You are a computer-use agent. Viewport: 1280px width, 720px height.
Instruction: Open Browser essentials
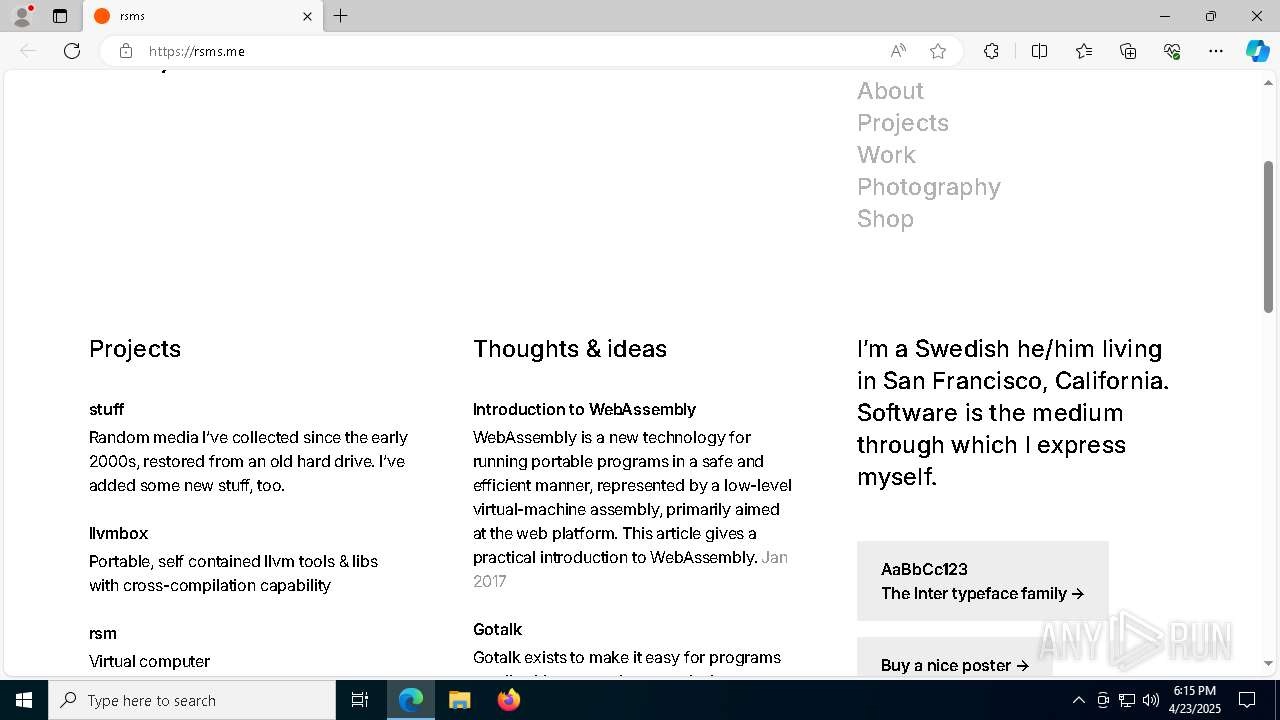[x=1172, y=51]
